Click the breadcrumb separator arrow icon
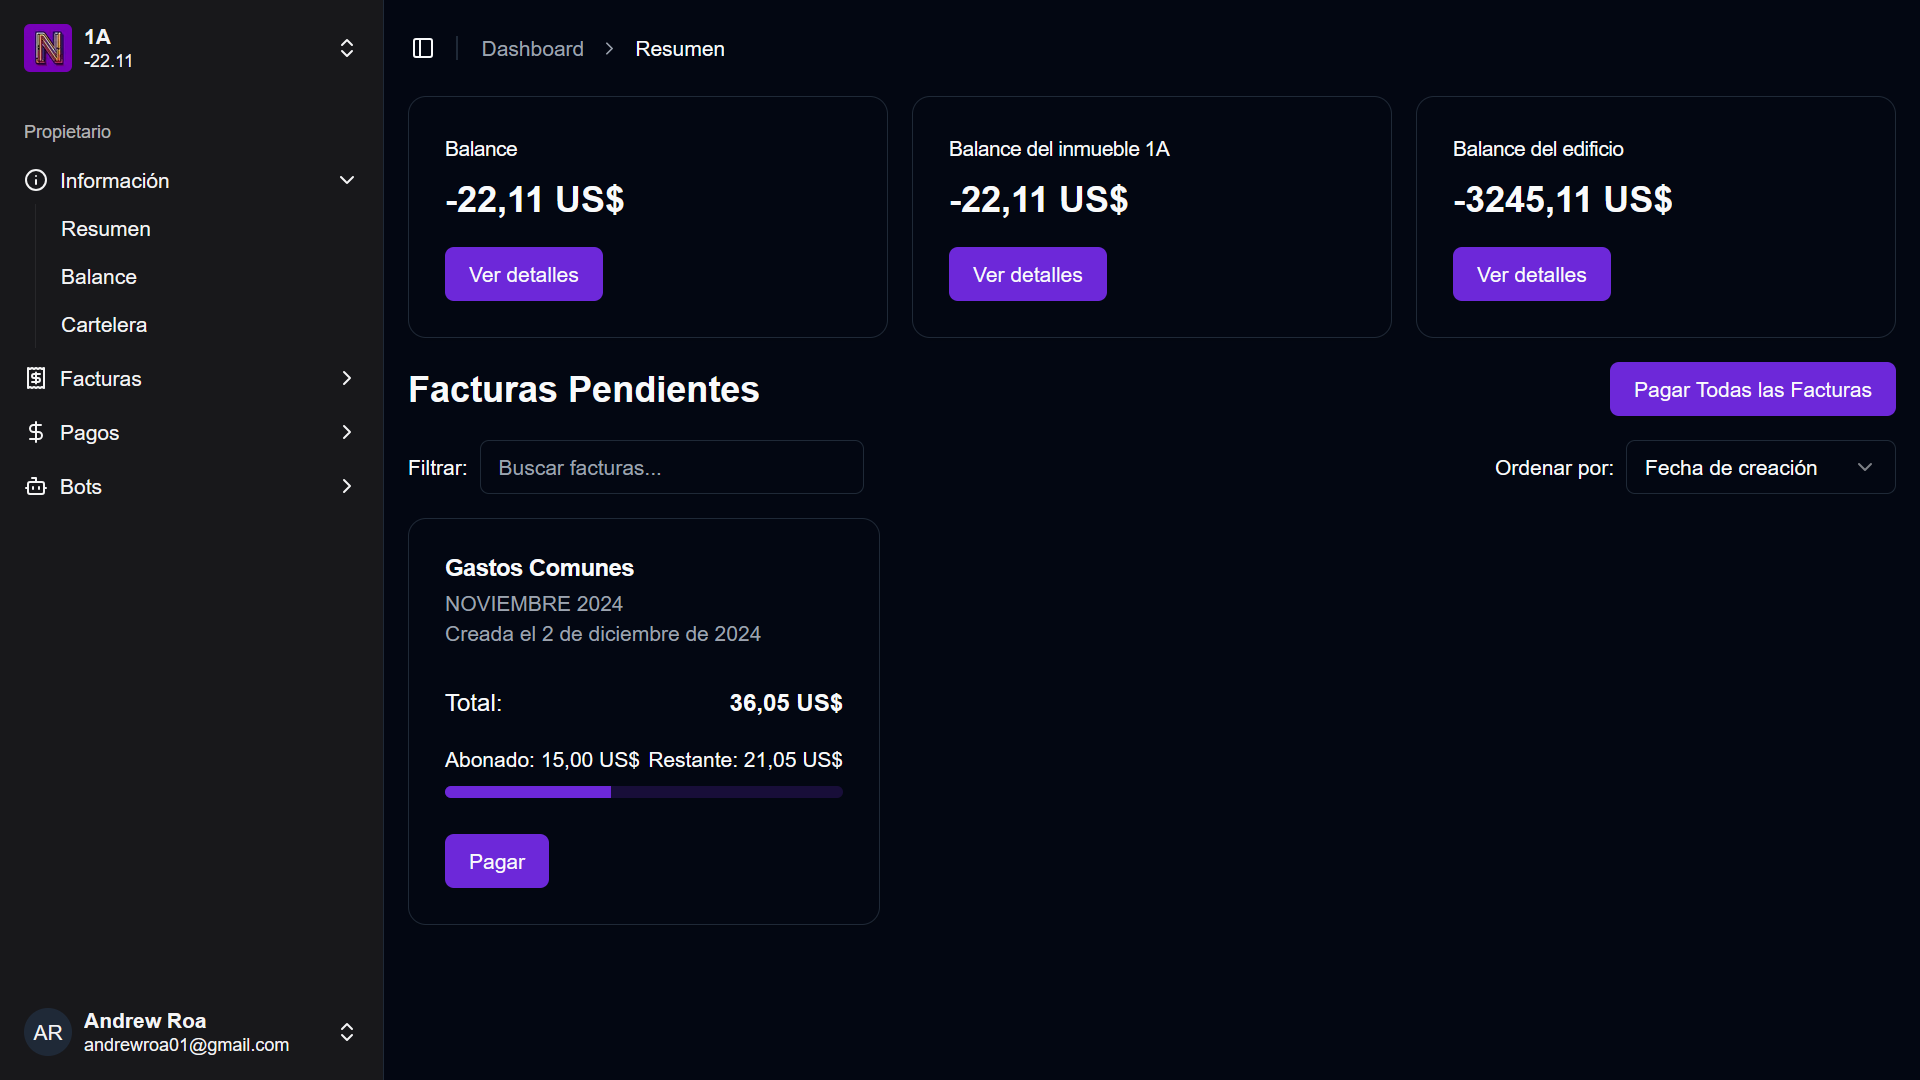Image resolution: width=1920 pixels, height=1080 pixels. [x=609, y=48]
